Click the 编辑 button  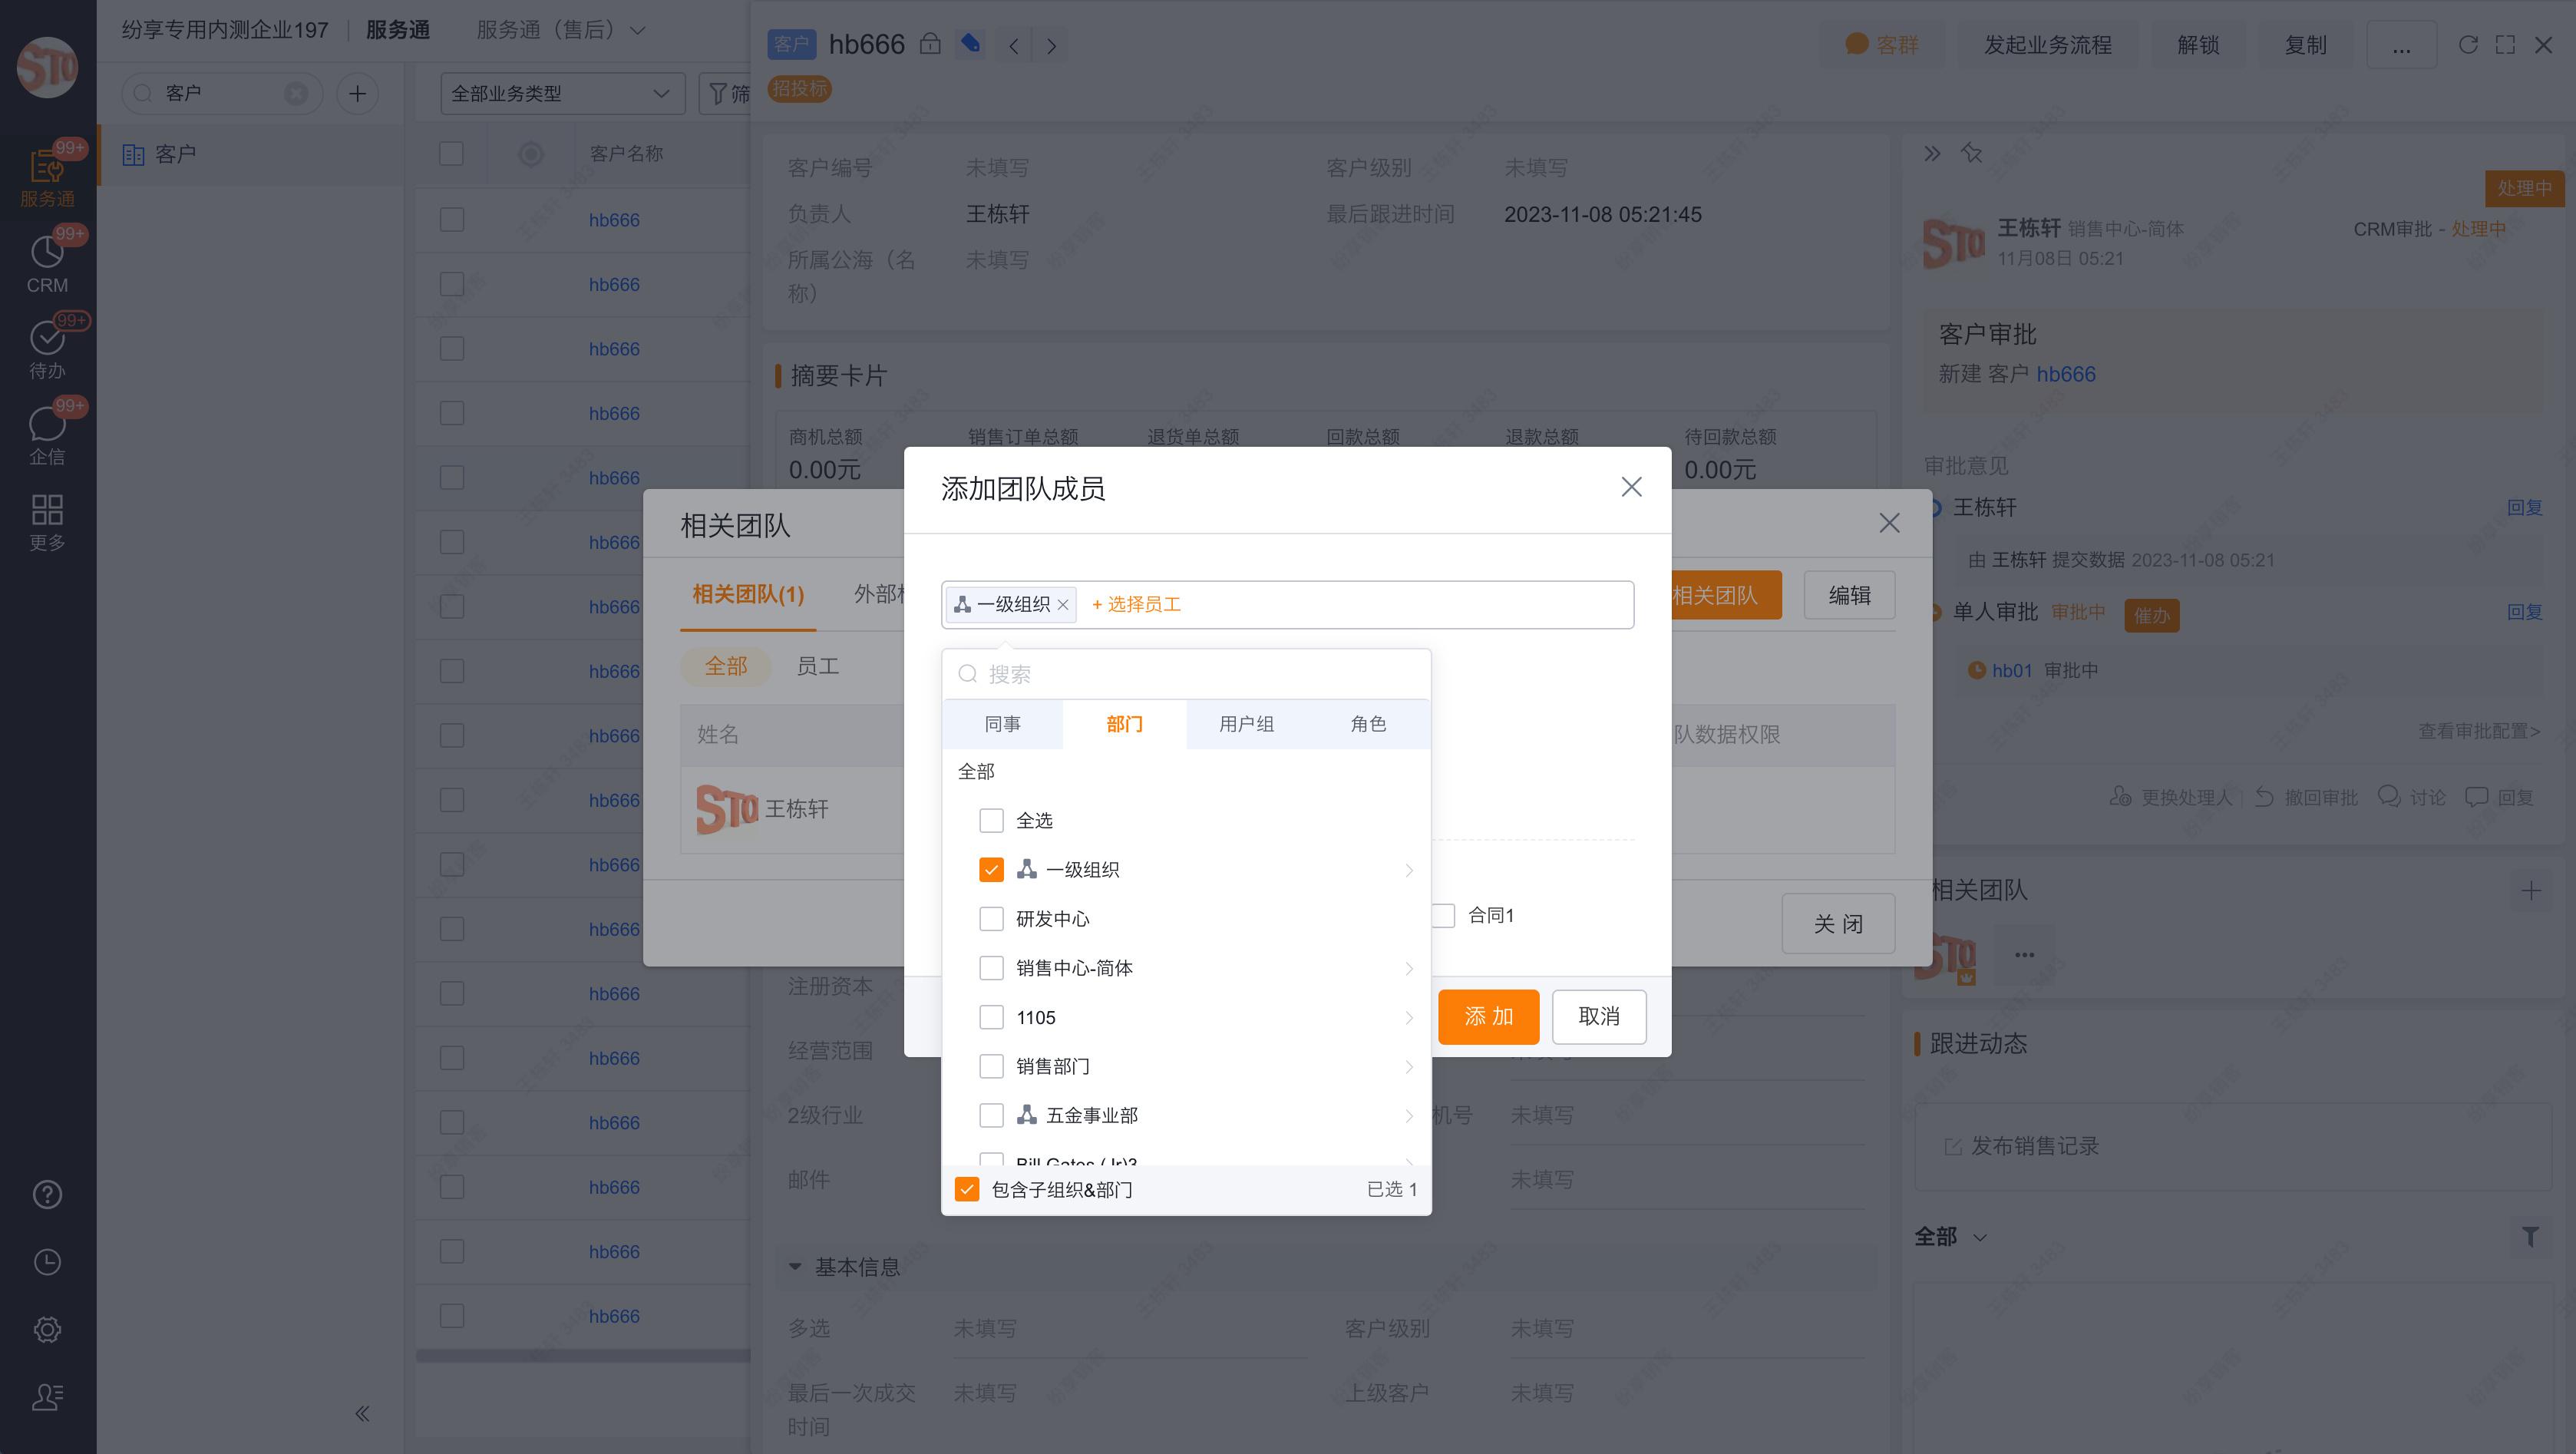pyautogui.click(x=1849, y=595)
